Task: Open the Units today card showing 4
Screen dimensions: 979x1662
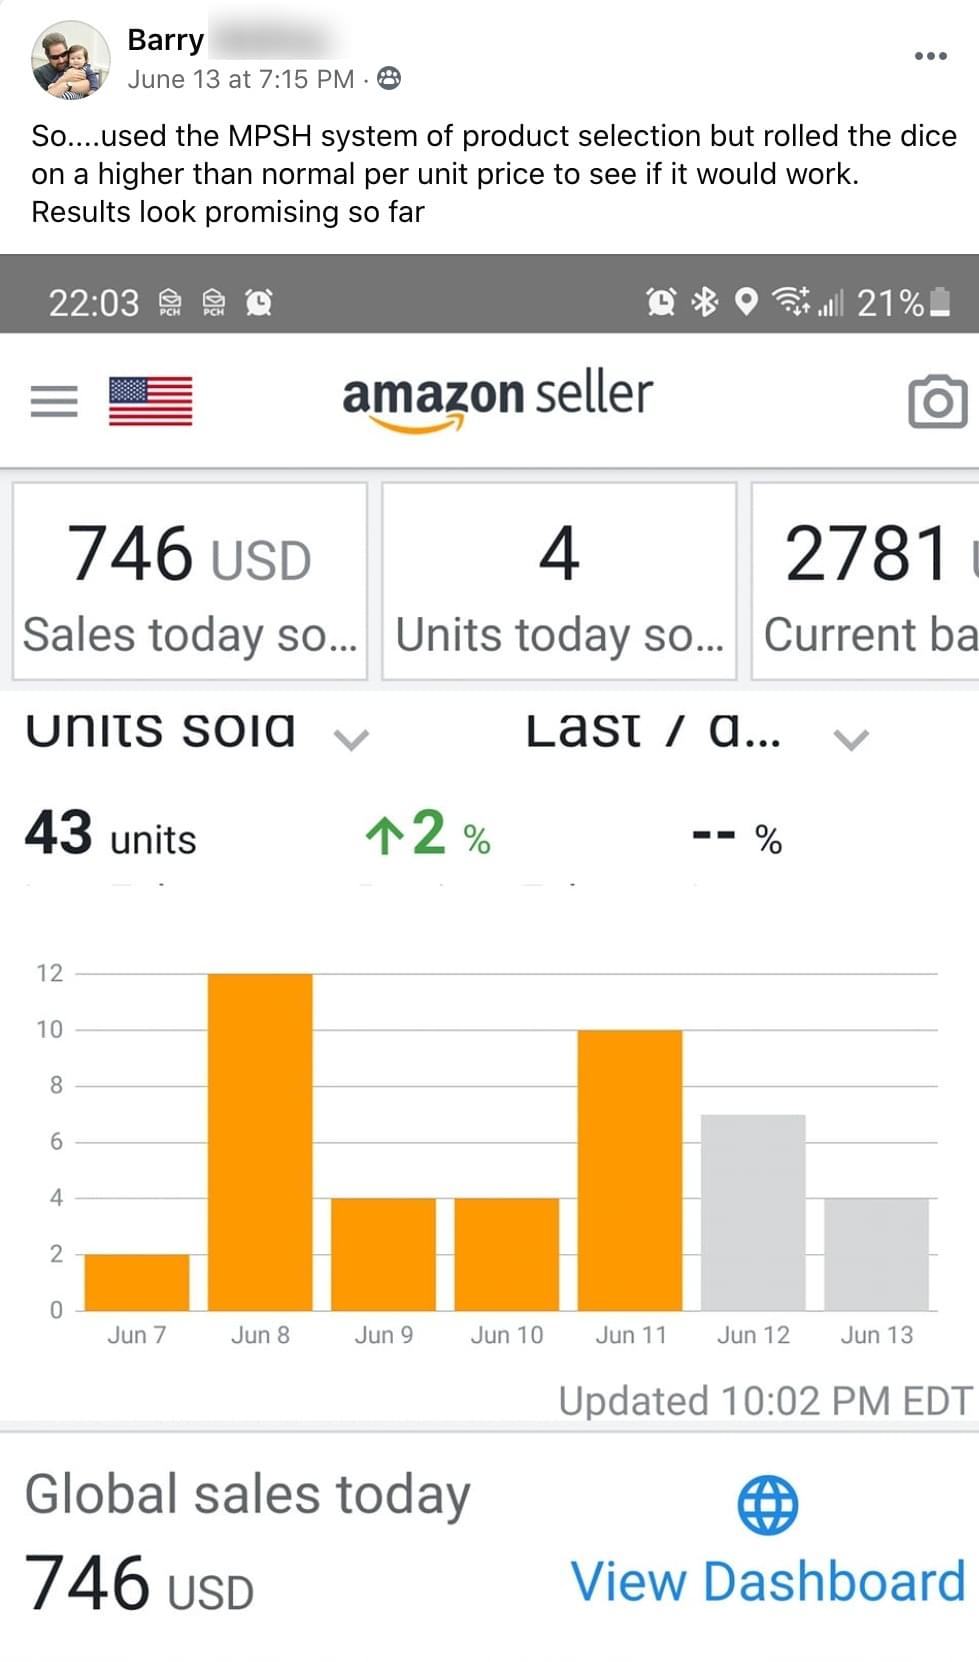Action: (559, 581)
